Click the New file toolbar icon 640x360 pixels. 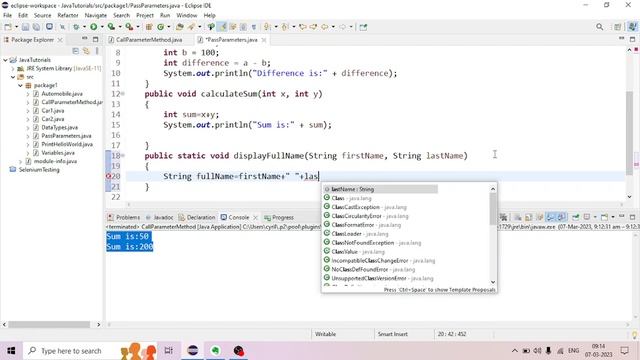pyautogui.click(x=8, y=27)
